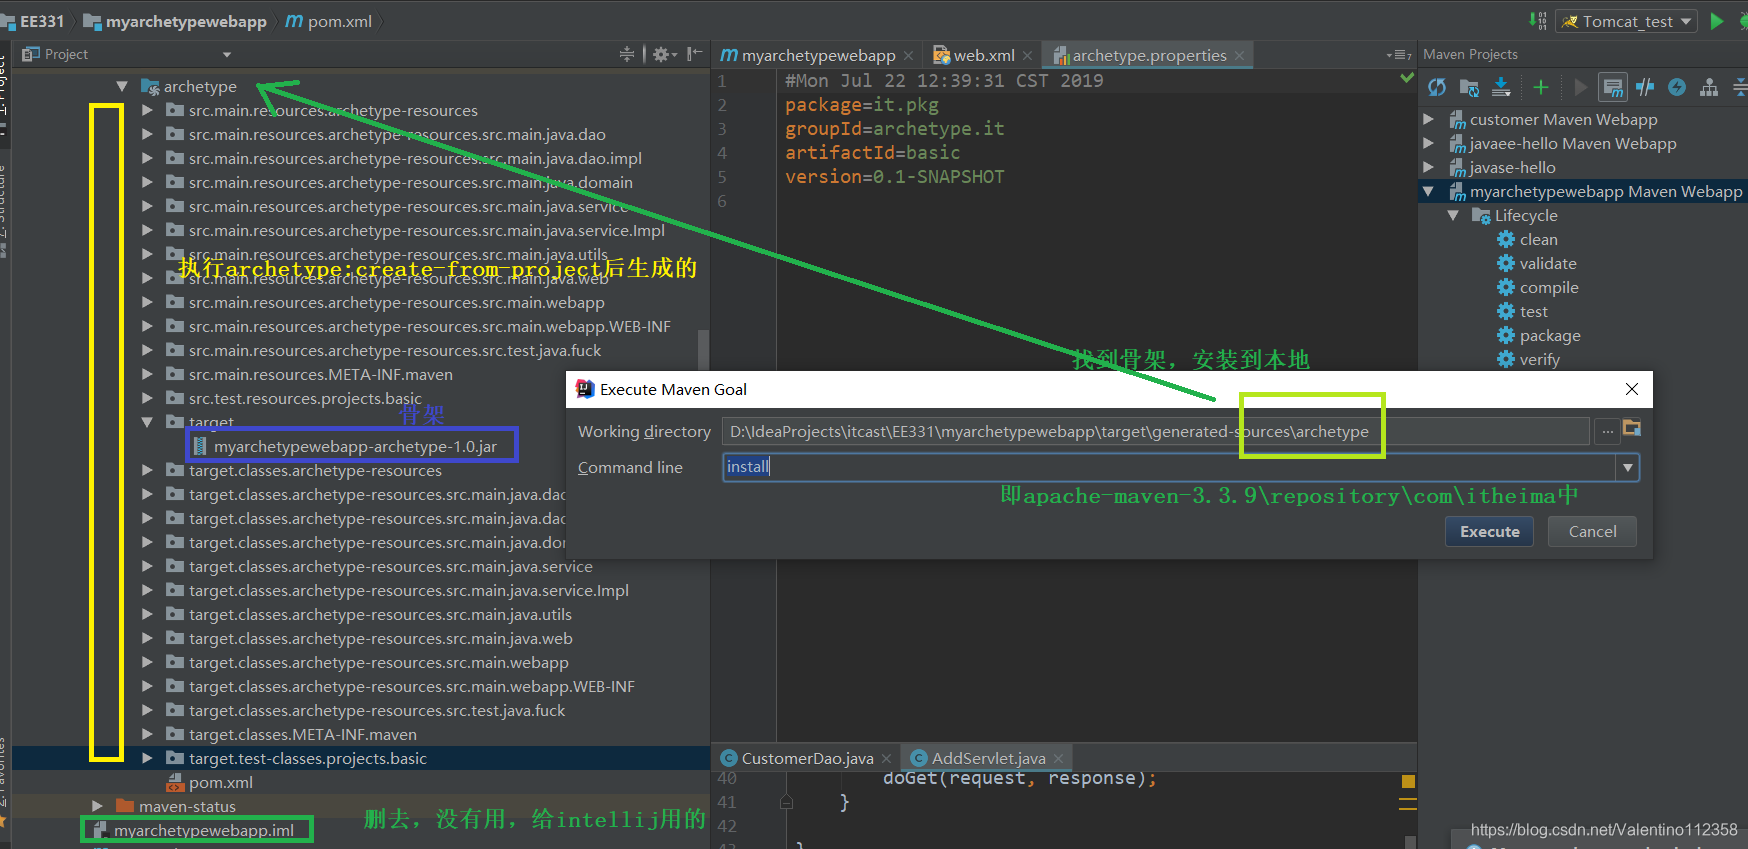
Task: Close the CustomerDao.java tab
Action: 886,759
